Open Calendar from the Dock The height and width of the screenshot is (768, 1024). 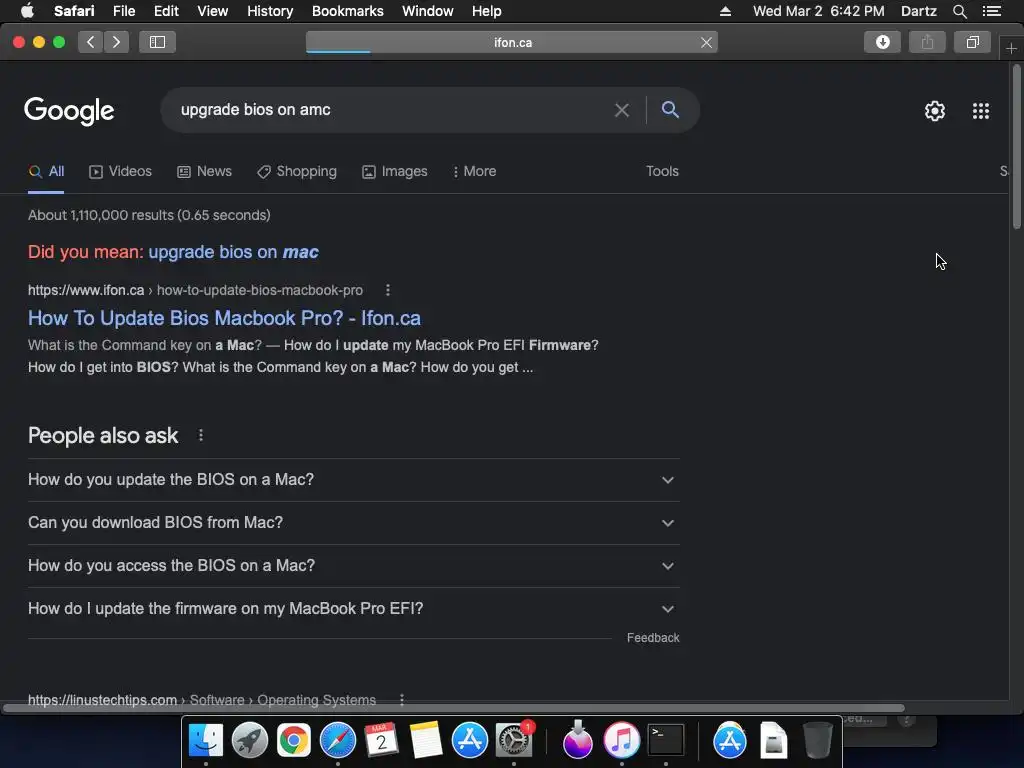381,741
